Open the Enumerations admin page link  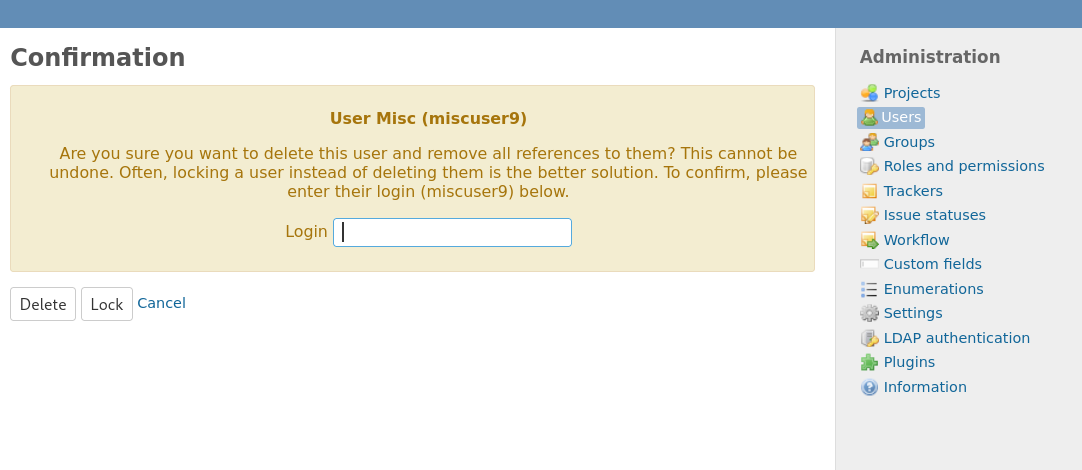[933, 289]
